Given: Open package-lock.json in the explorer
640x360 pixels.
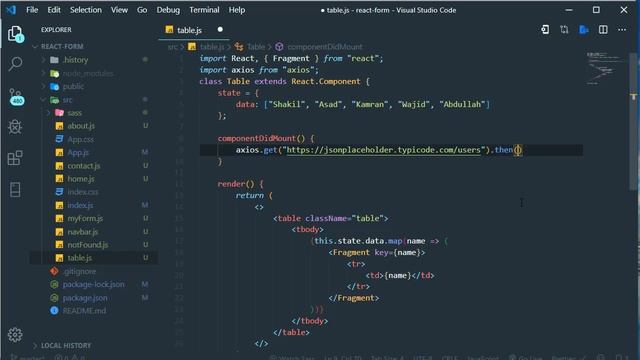Looking at the screenshot, I should [93, 284].
